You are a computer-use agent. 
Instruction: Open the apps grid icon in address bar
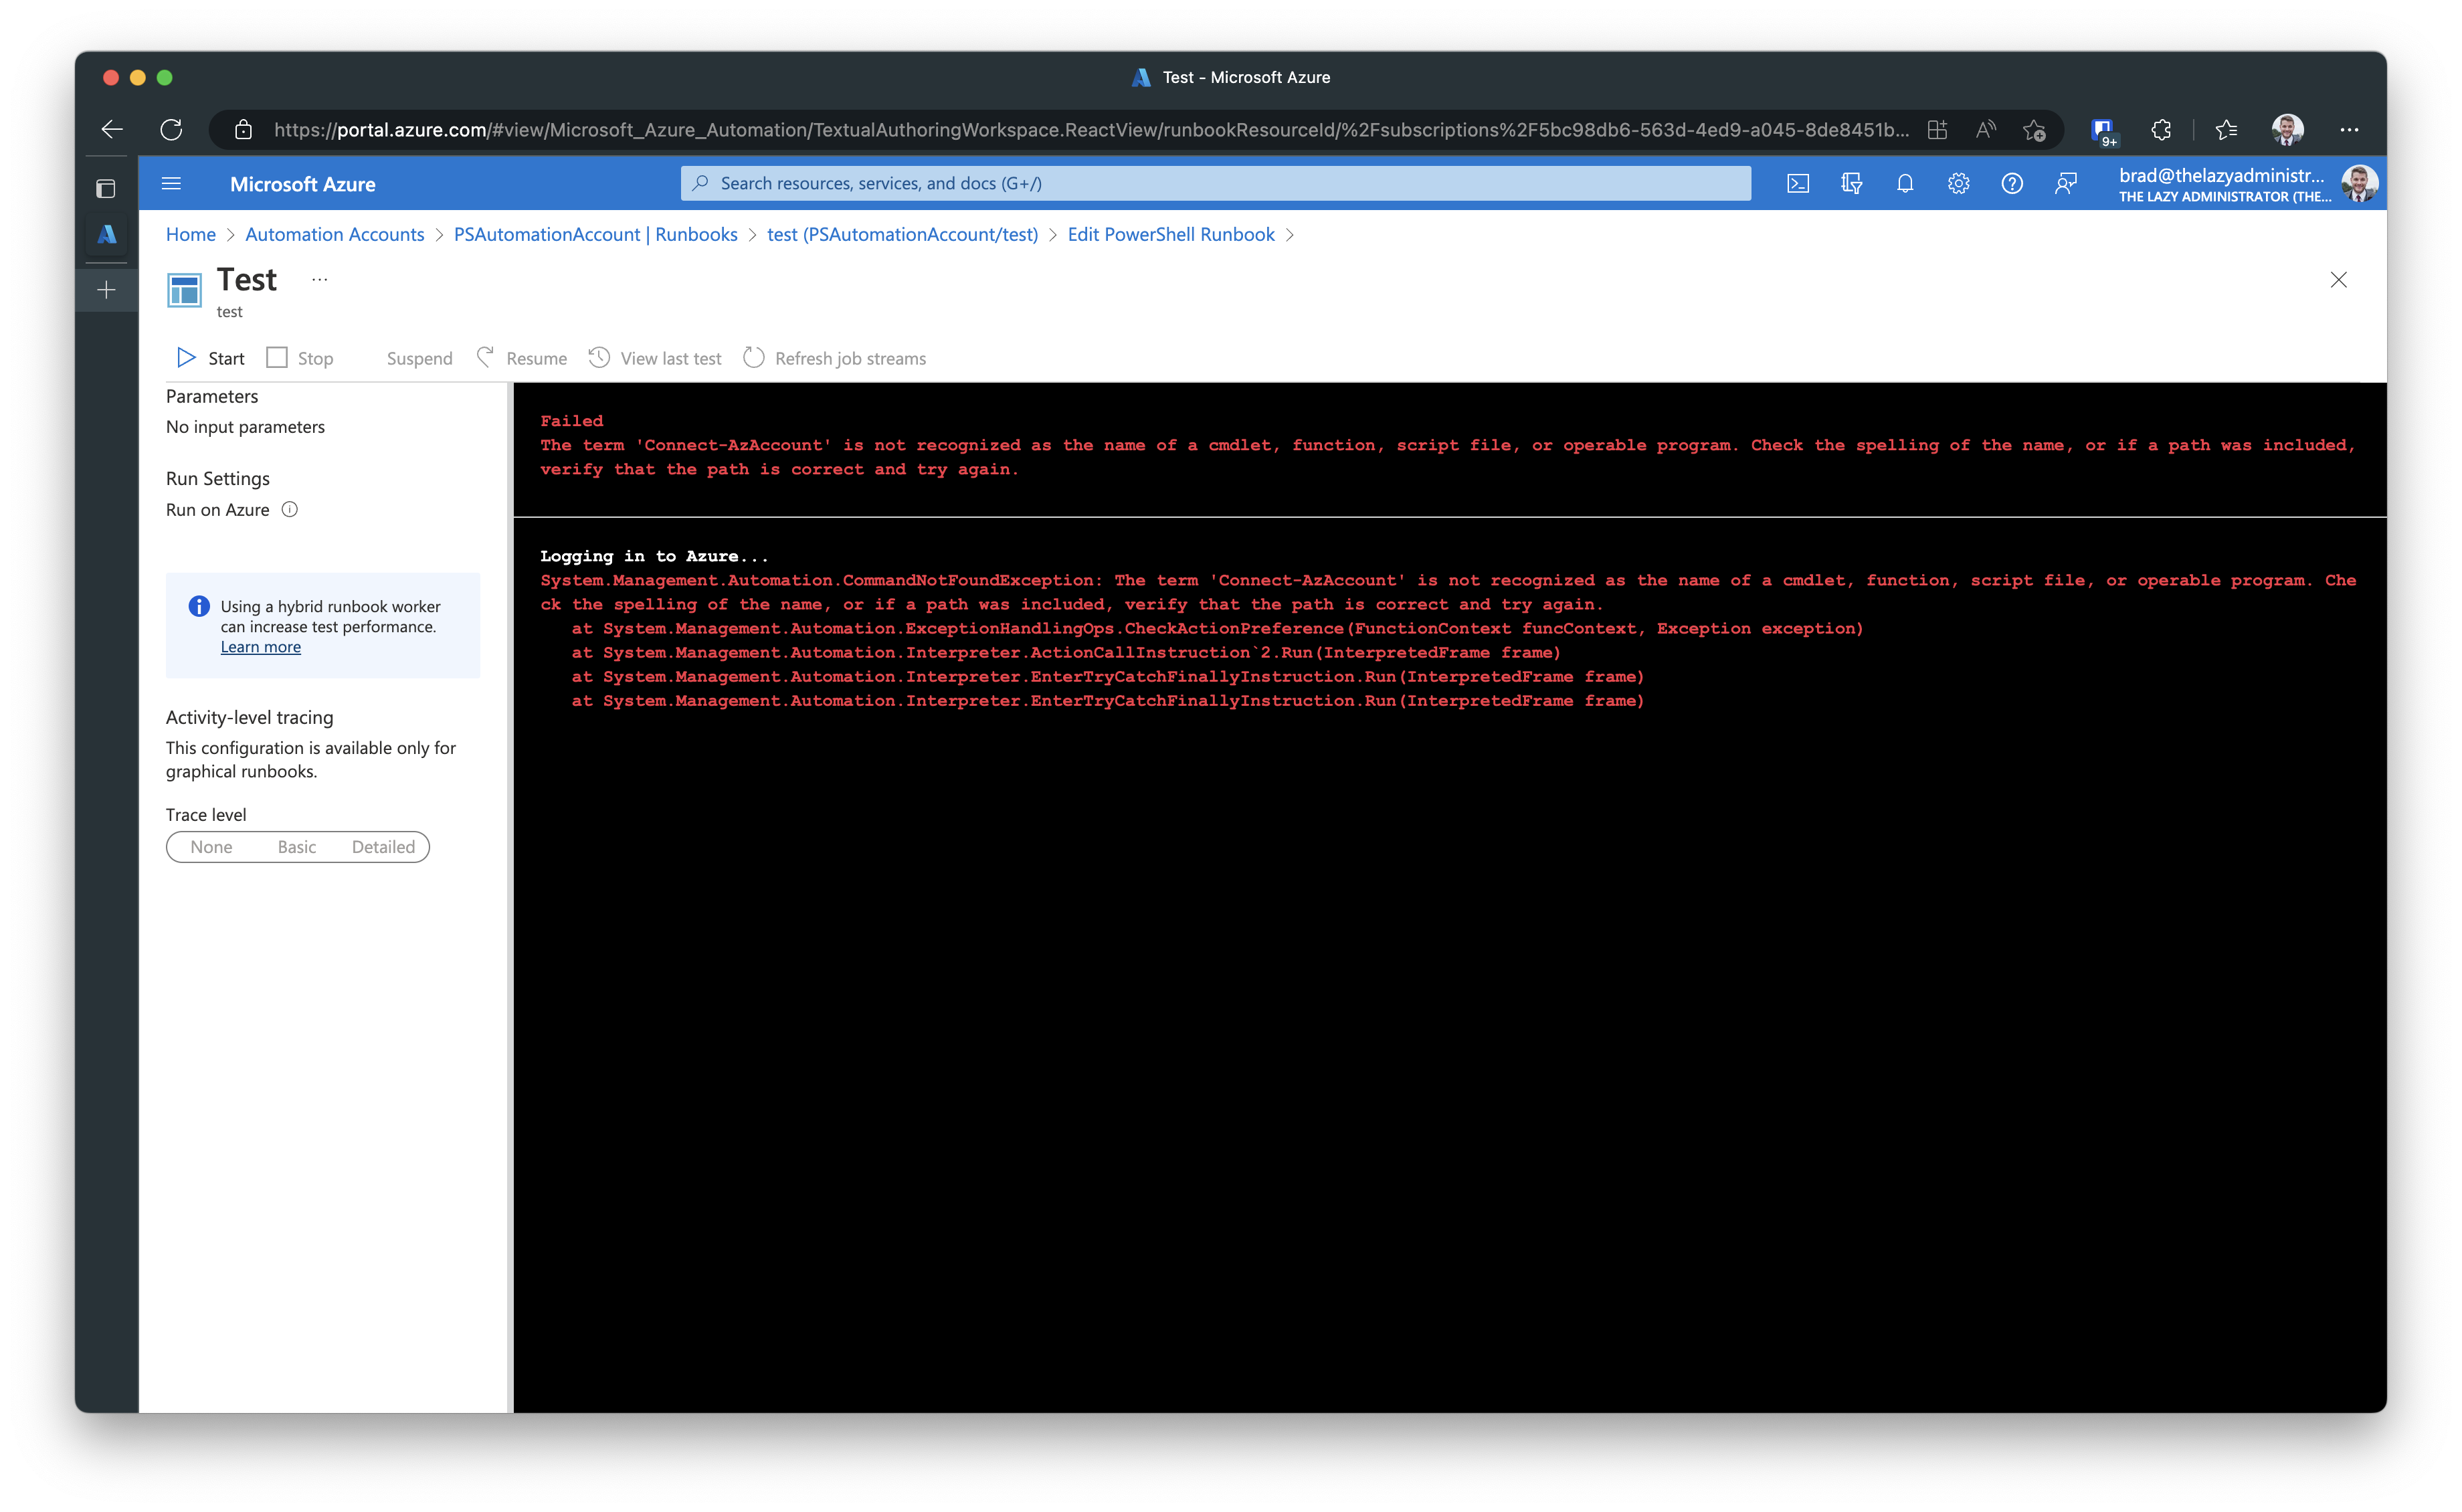click(x=1937, y=130)
